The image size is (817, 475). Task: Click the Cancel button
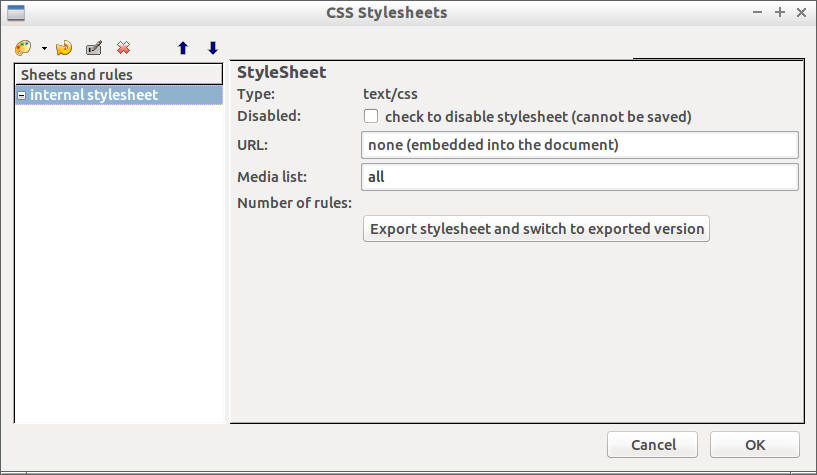click(653, 445)
